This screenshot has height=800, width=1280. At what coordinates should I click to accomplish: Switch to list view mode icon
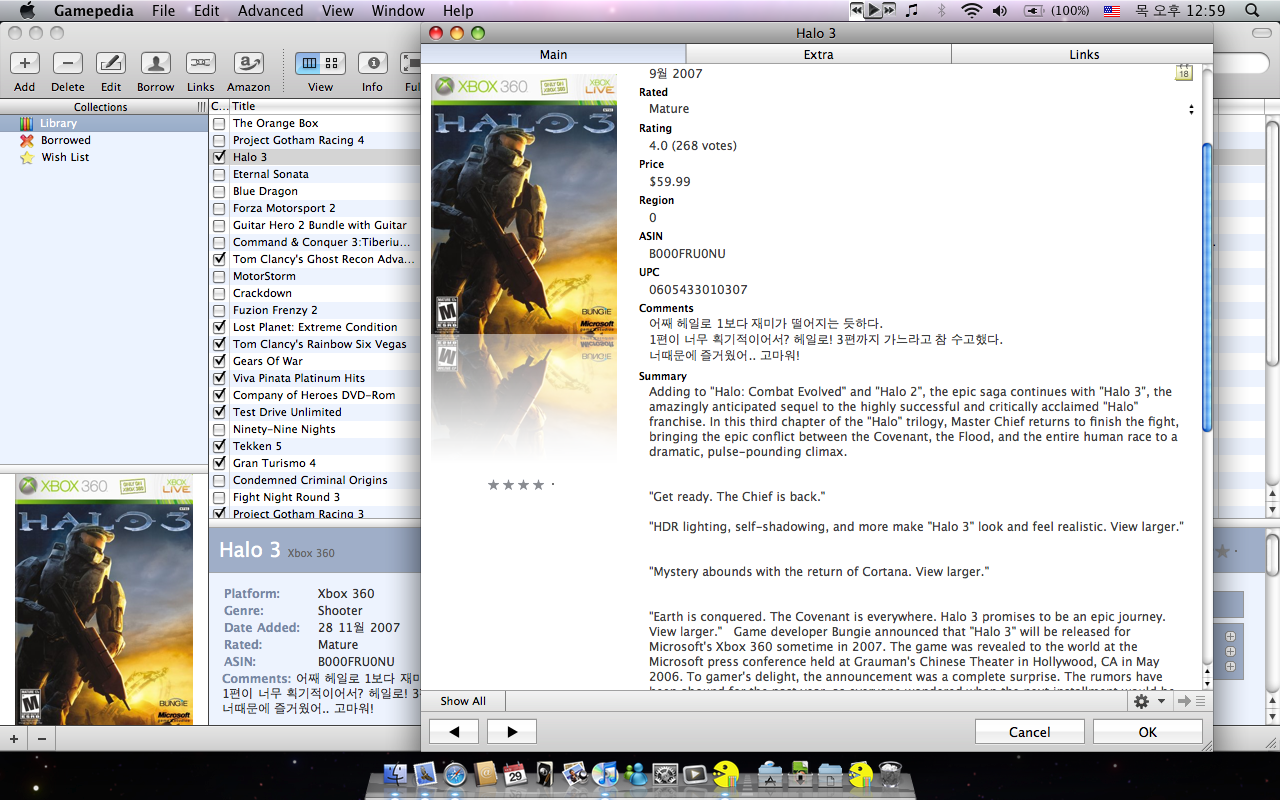(x=308, y=63)
